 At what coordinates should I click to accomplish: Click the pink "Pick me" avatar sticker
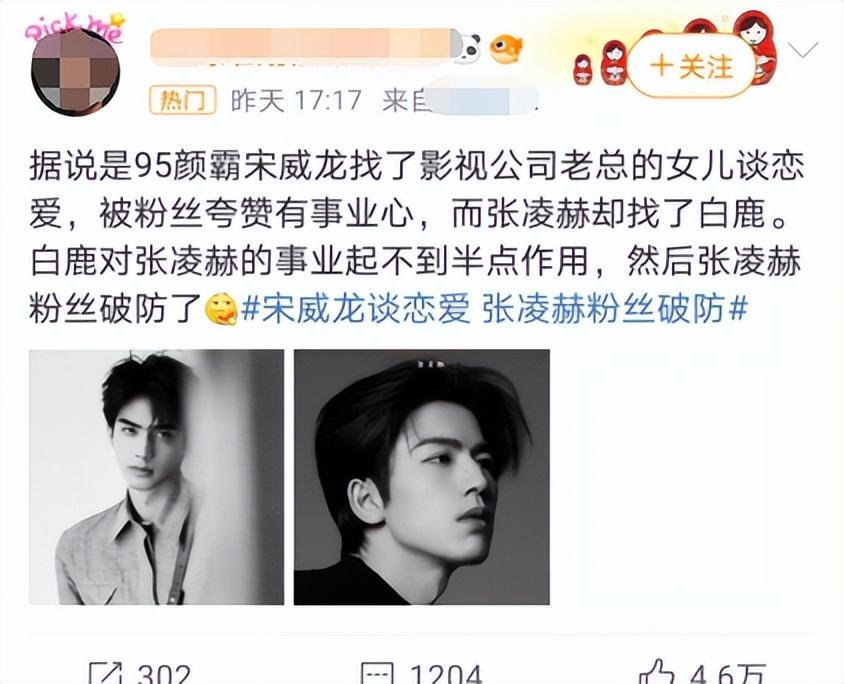[75, 27]
